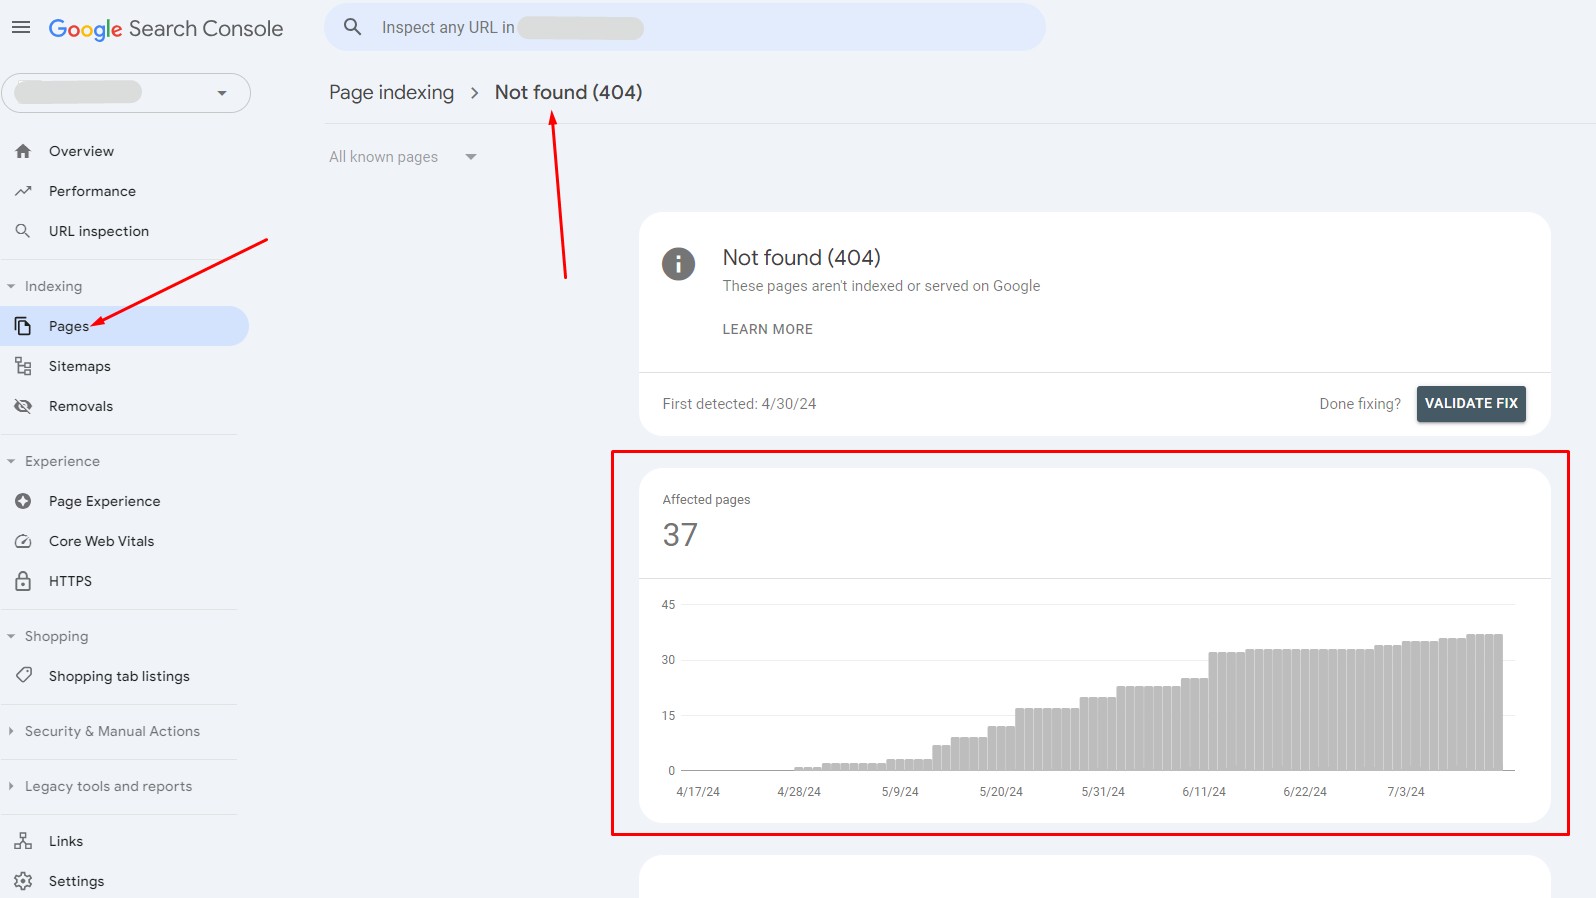Screen dimensions: 1596x898
Task: Click the Shopping tab listings tag icon
Action: coord(23,676)
